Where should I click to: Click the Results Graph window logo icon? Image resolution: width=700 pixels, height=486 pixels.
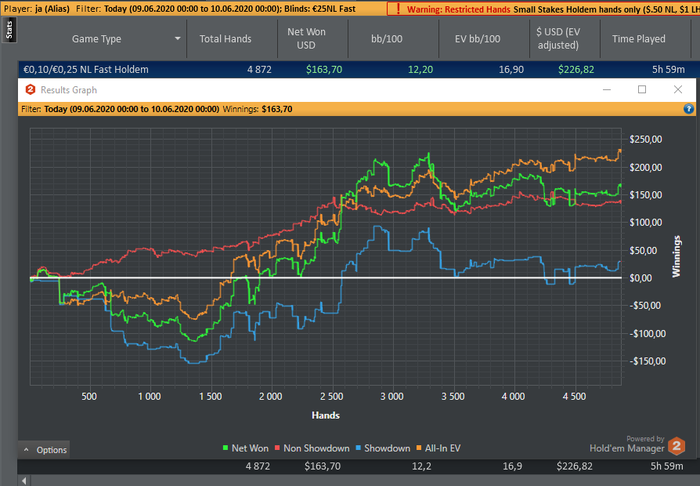point(30,90)
